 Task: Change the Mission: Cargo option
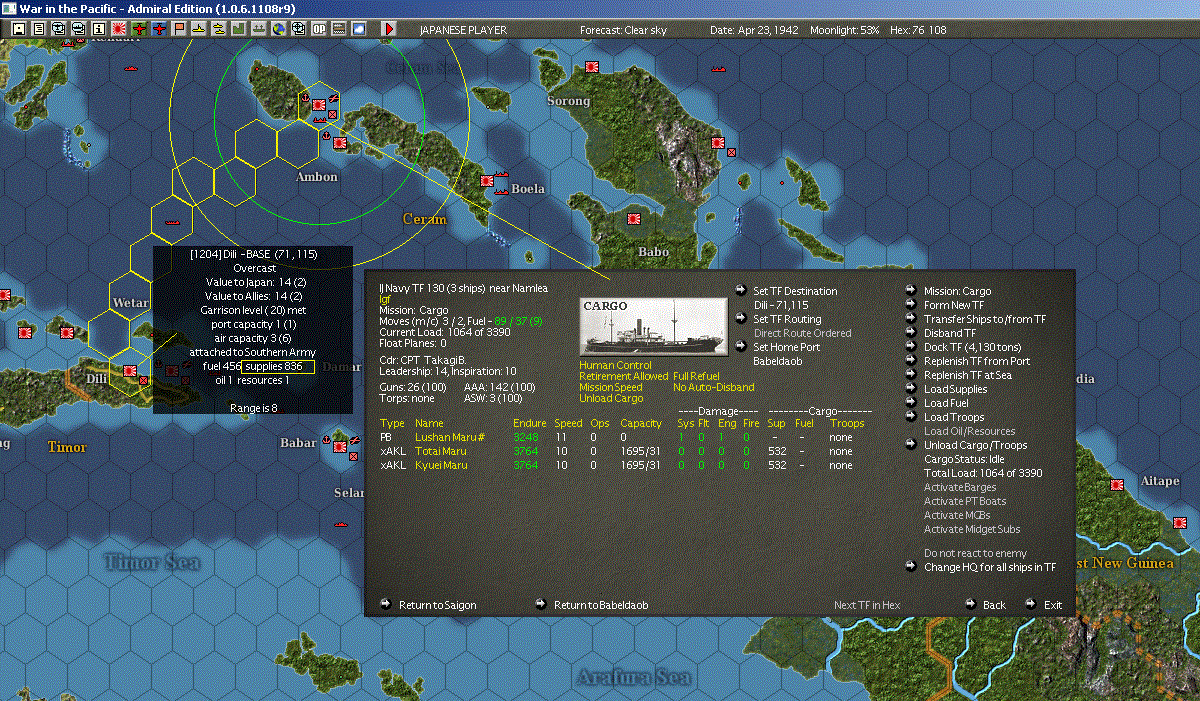click(x=957, y=291)
